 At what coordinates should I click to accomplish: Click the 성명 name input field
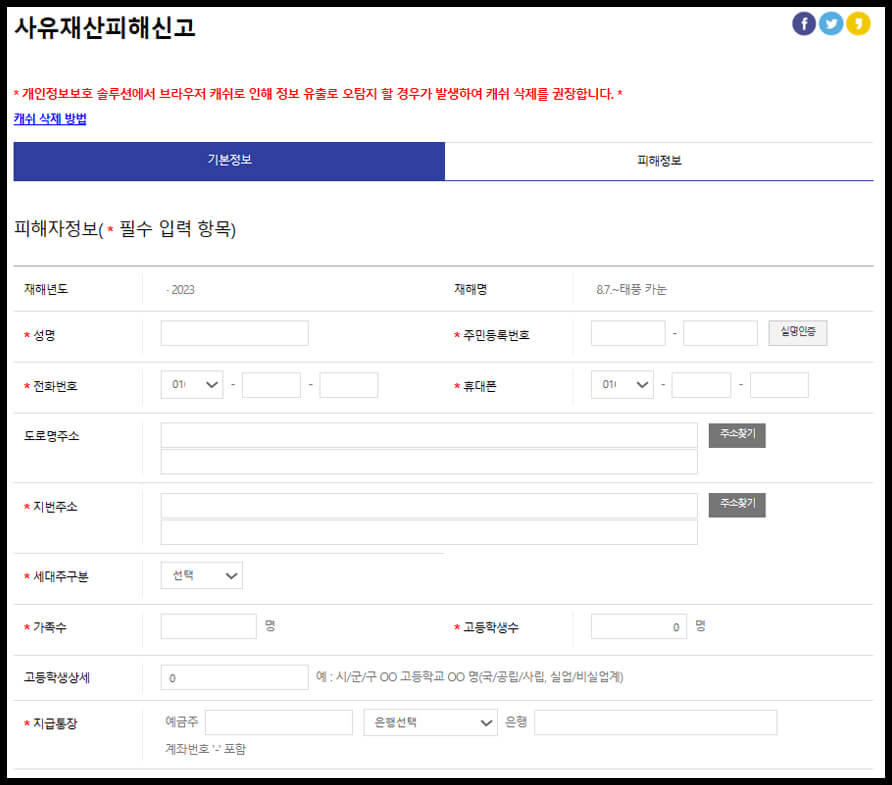[x=234, y=333]
